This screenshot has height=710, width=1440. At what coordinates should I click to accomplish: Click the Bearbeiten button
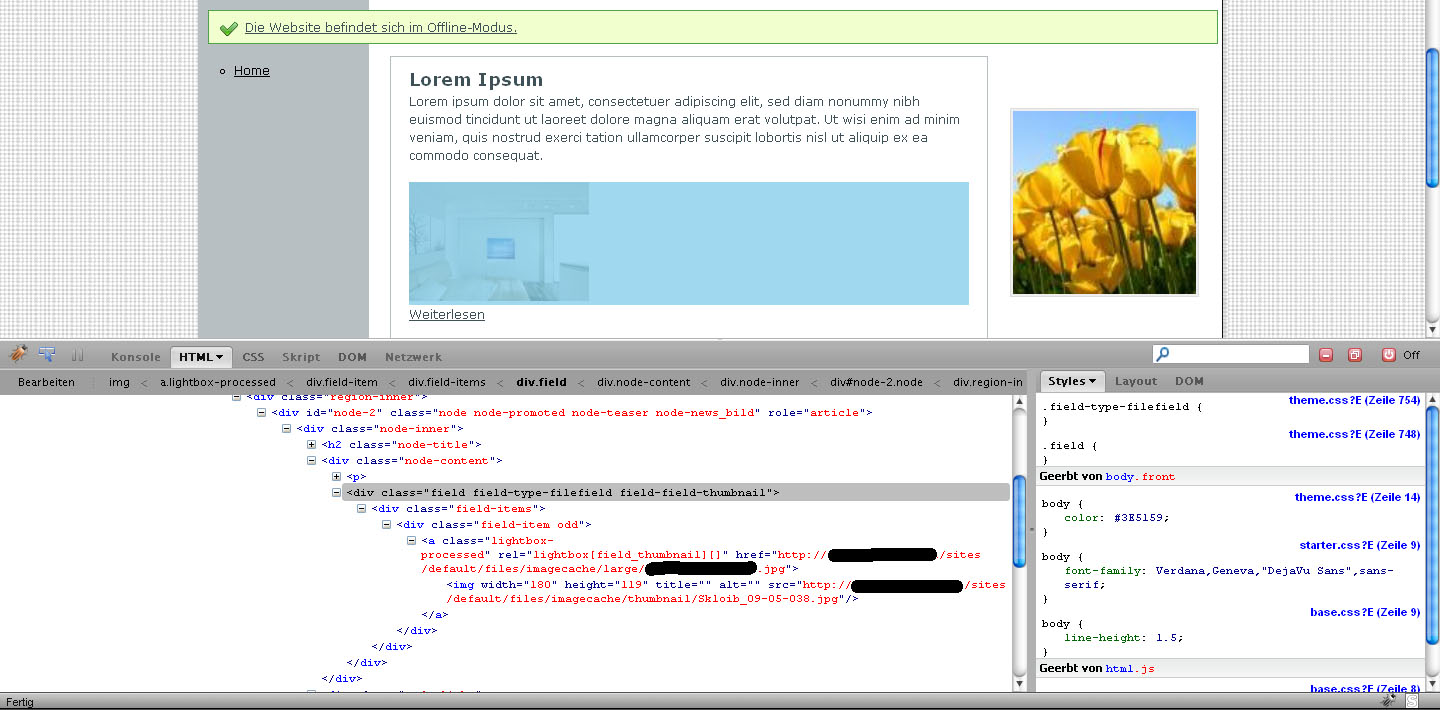46,382
